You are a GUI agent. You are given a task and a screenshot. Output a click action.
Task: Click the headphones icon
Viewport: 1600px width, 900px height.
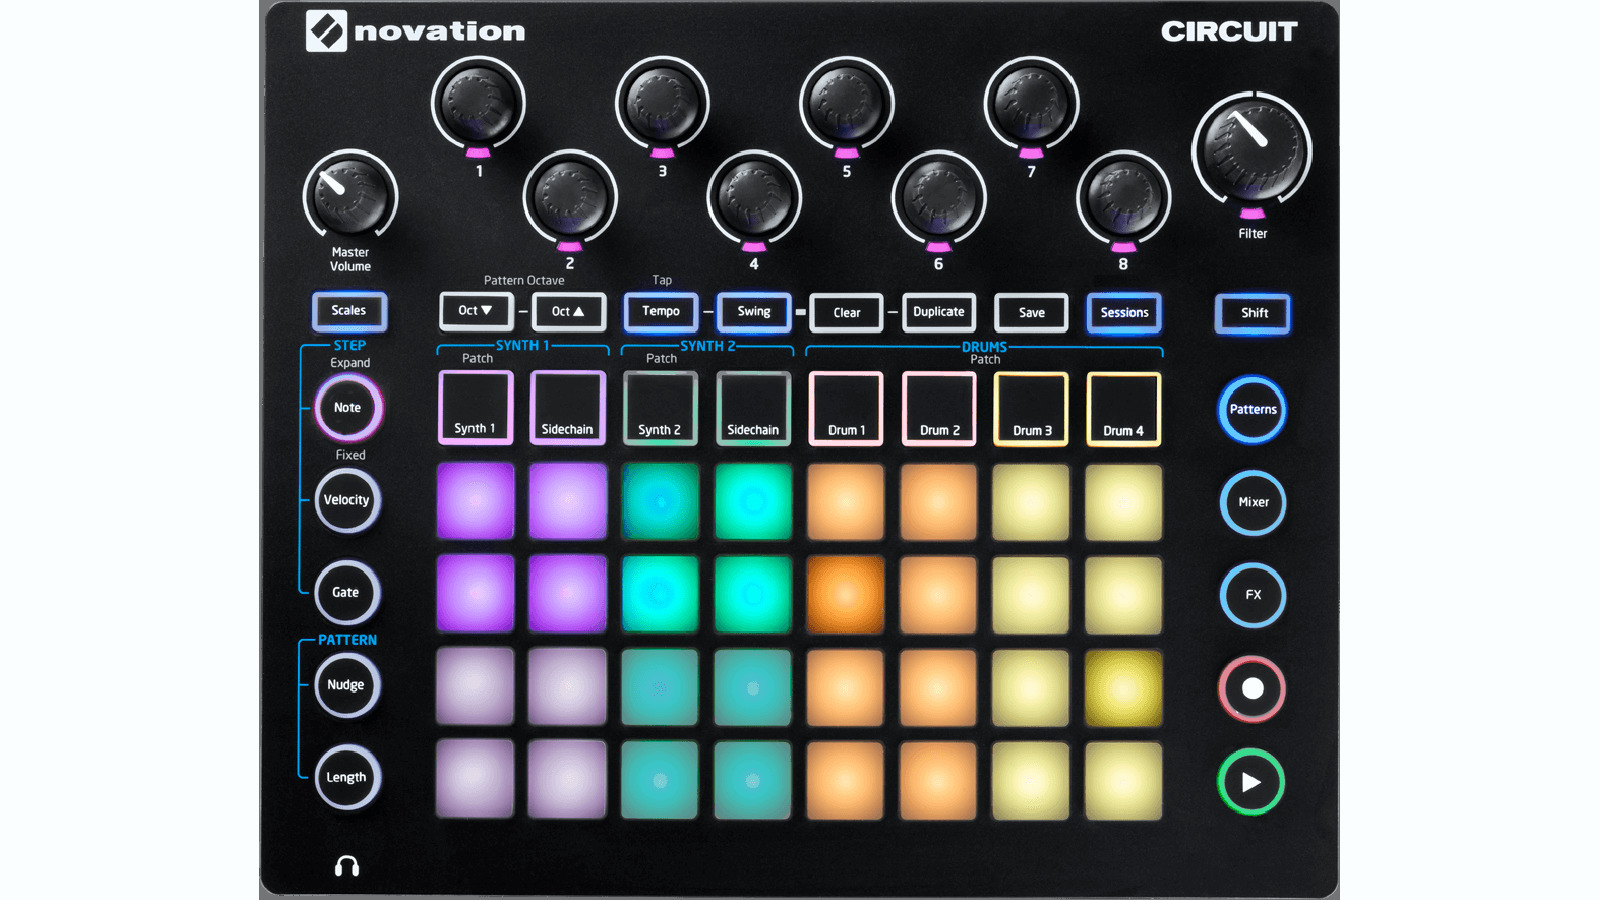347,866
